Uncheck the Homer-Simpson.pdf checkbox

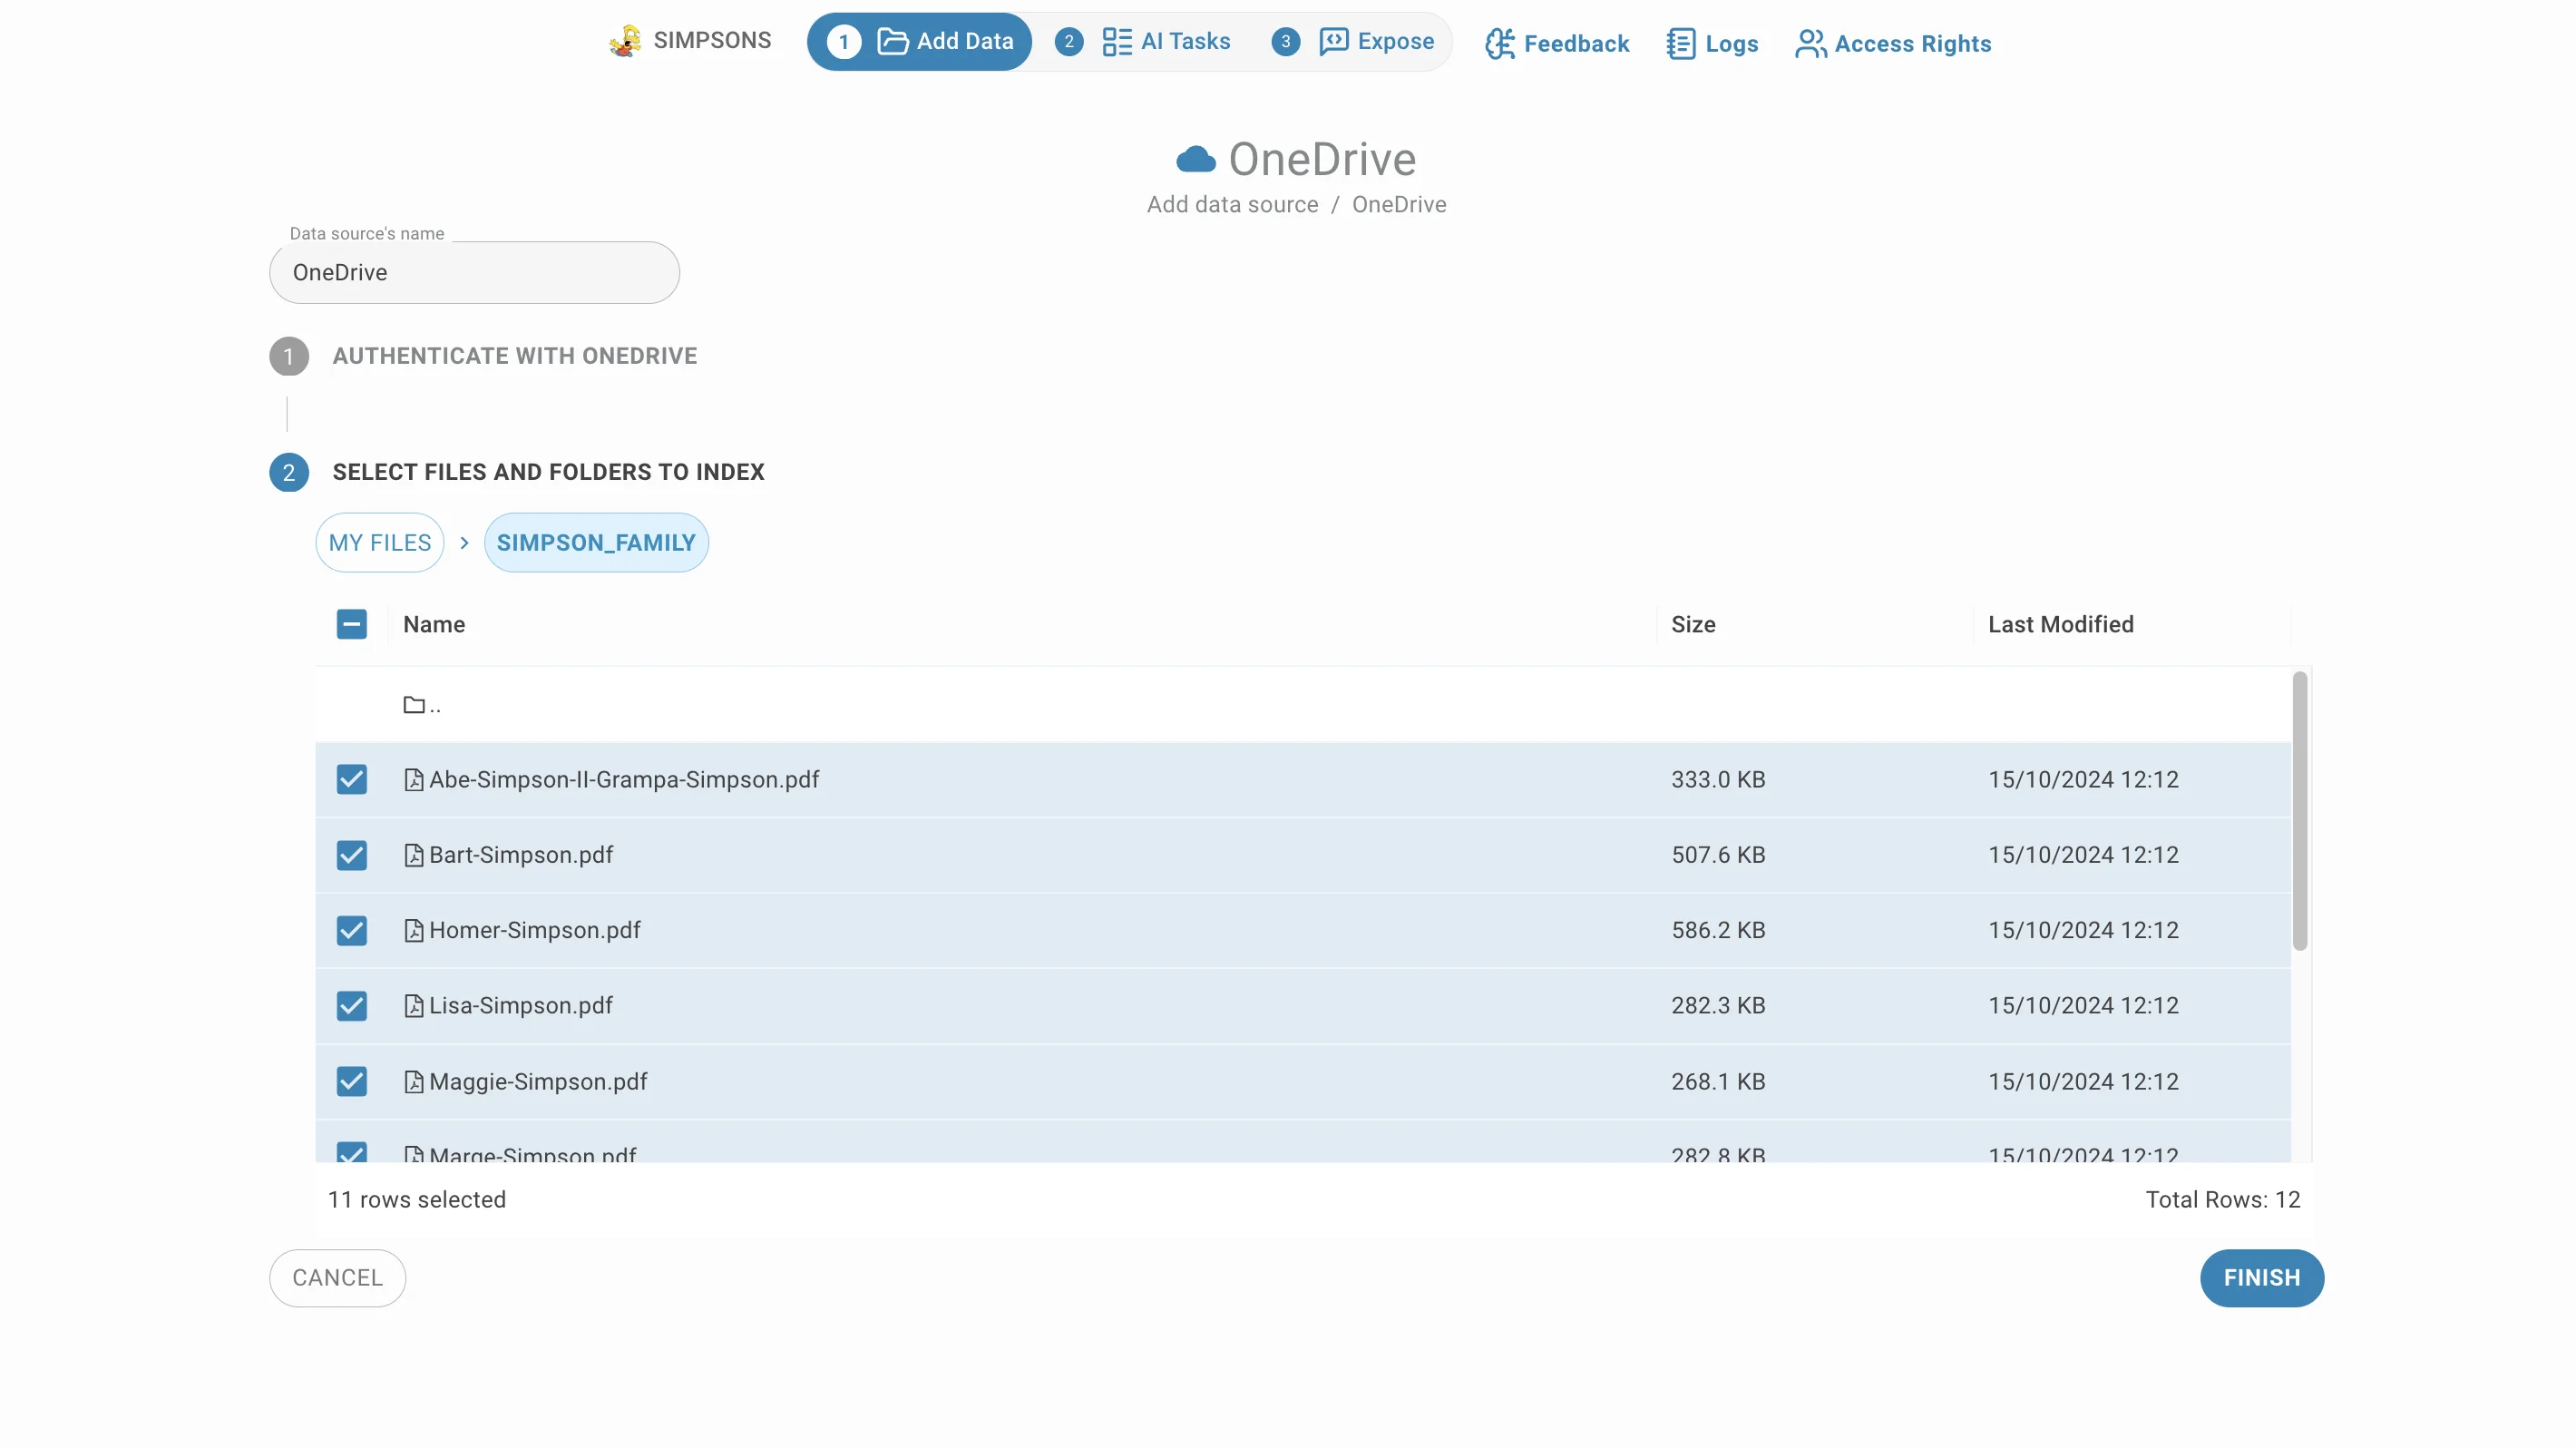click(x=352, y=931)
